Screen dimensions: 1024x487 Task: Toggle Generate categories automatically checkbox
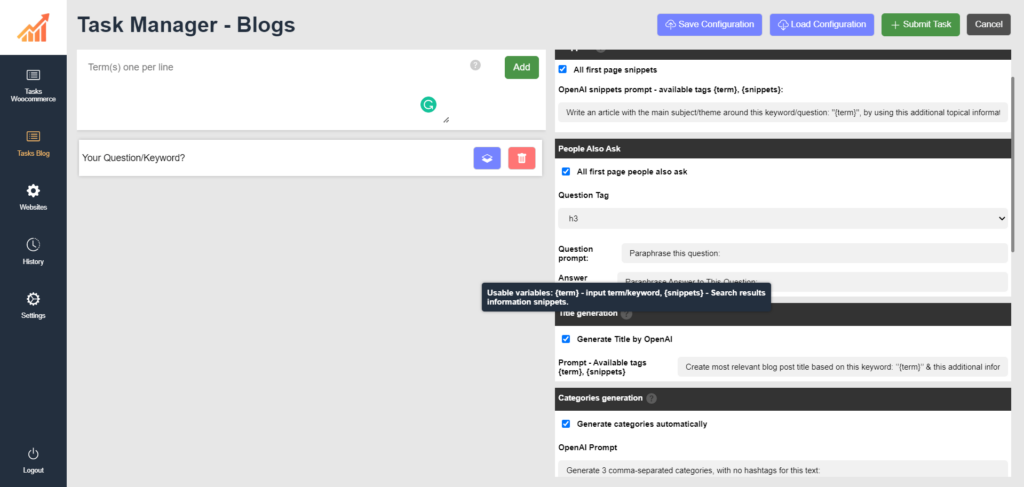click(x=566, y=423)
